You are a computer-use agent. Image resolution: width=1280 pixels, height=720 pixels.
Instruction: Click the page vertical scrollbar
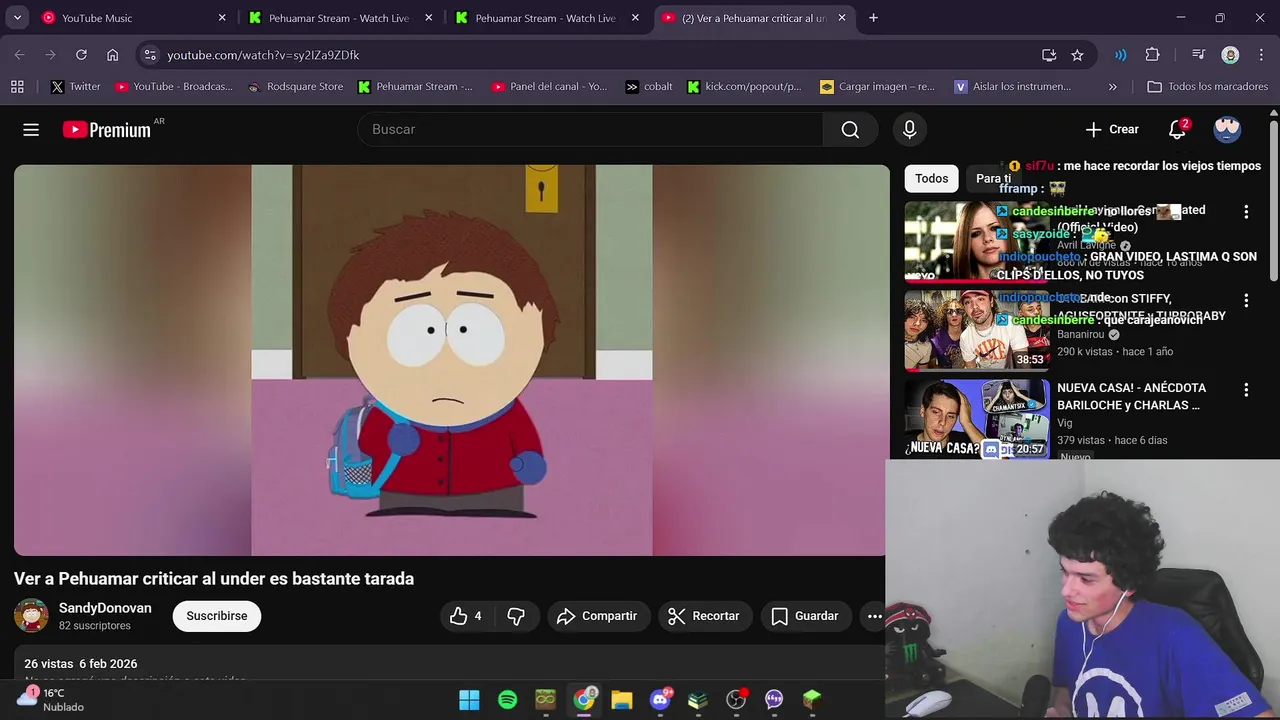coord(1274,200)
